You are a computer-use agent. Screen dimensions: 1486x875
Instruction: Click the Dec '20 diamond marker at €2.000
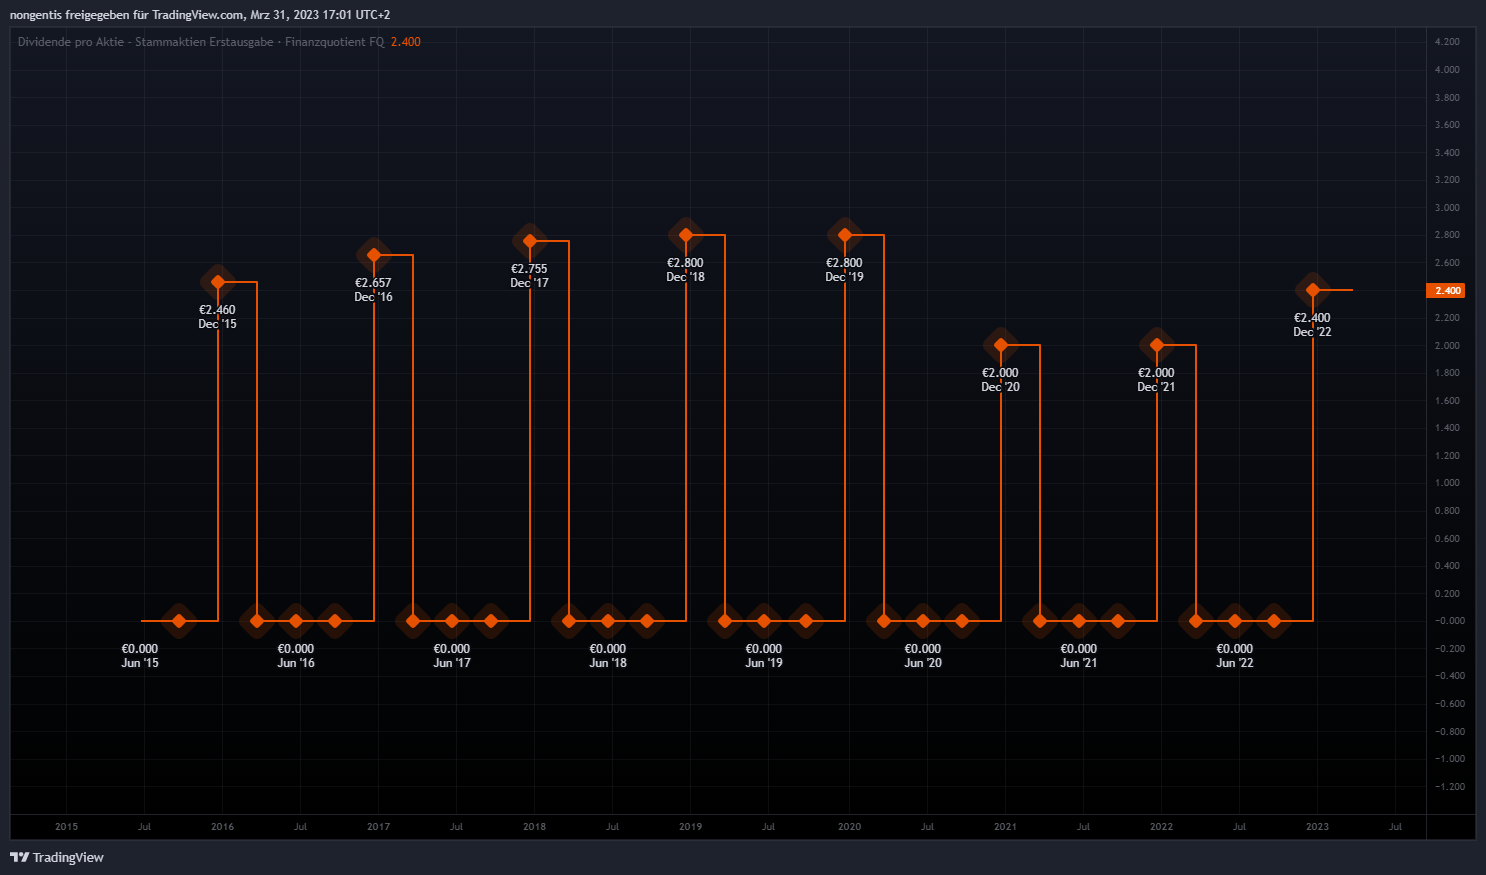[x=1001, y=345]
